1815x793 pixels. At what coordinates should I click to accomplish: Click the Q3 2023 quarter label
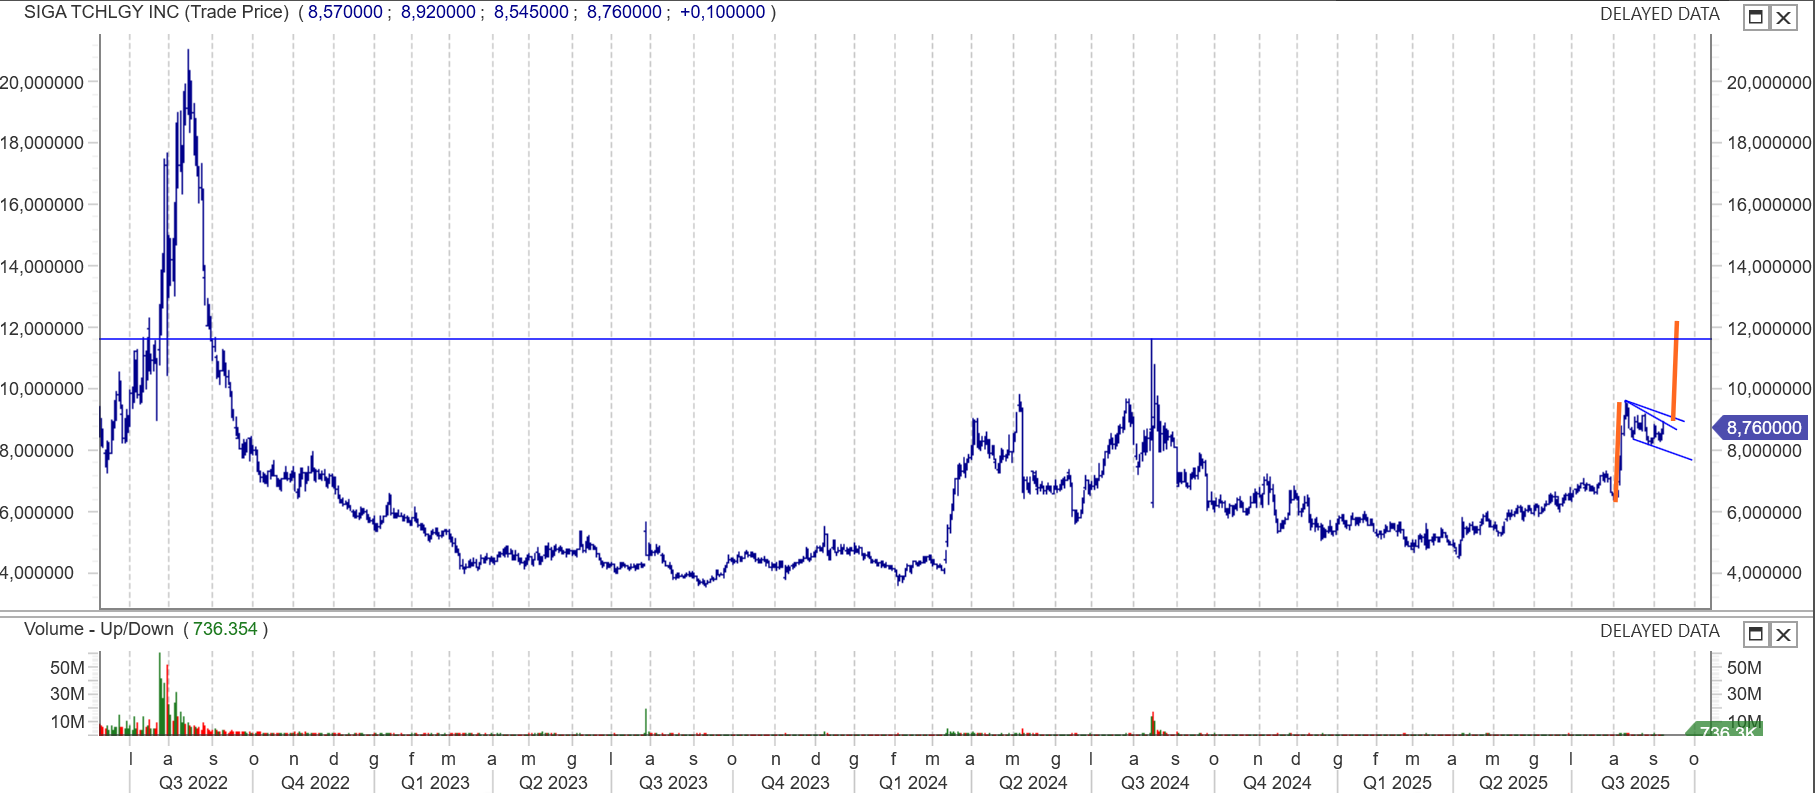click(673, 783)
